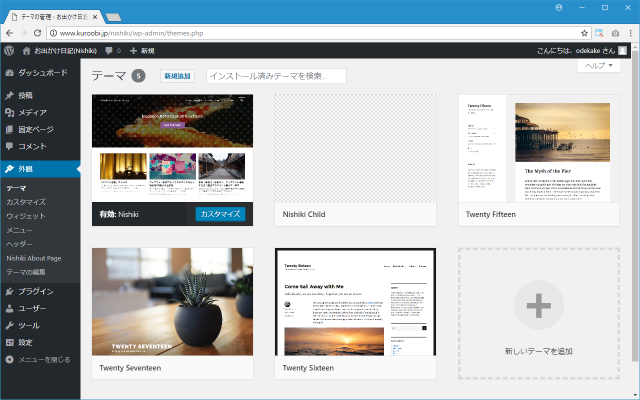Open the browser extension icon beside star
Image resolution: width=640 pixels, height=400 pixels.
pyautogui.click(x=599, y=33)
